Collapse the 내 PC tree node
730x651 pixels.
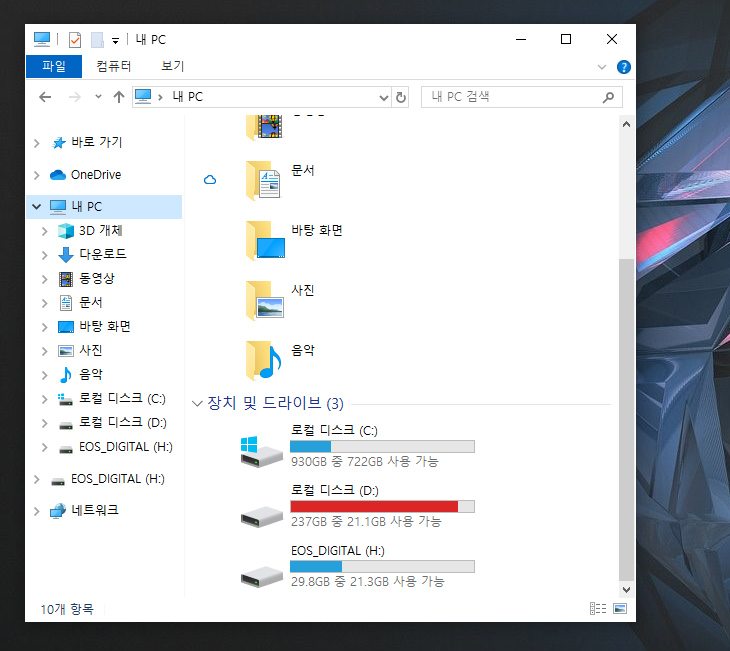tap(36, 206)
